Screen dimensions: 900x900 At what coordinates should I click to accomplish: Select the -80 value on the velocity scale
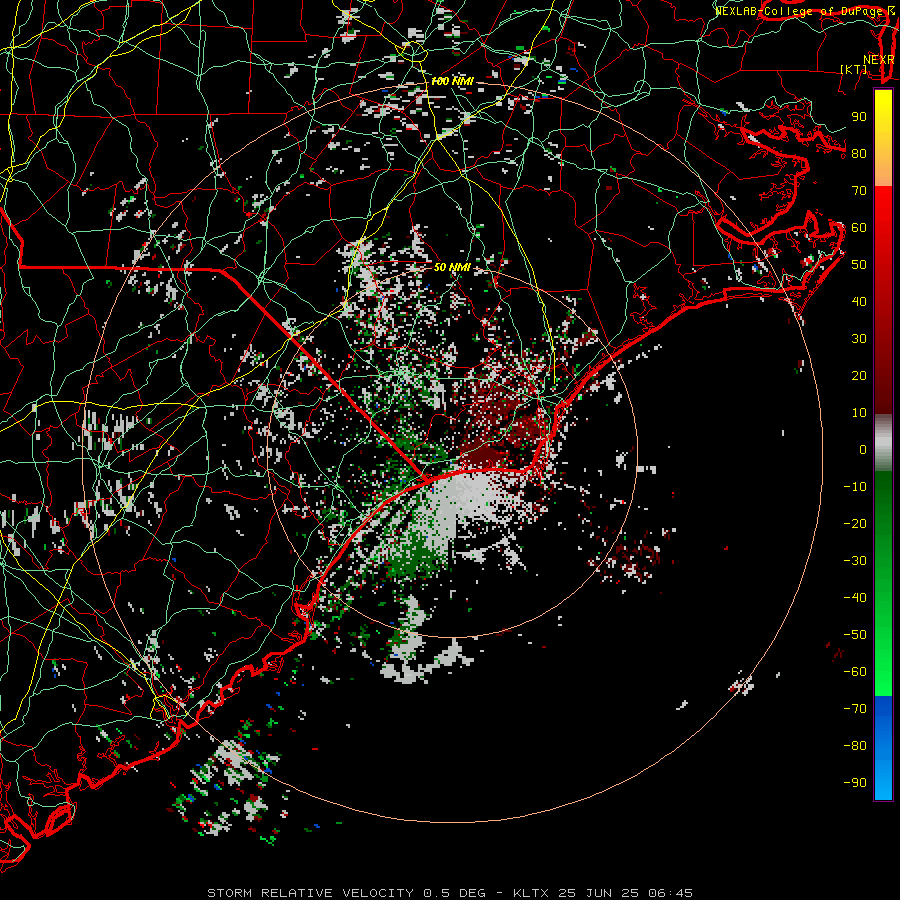(x=855, y=746)
